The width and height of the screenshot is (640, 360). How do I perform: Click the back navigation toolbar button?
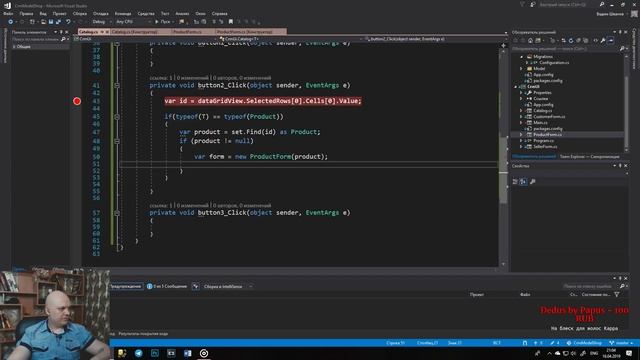click(x=11, y=22)
